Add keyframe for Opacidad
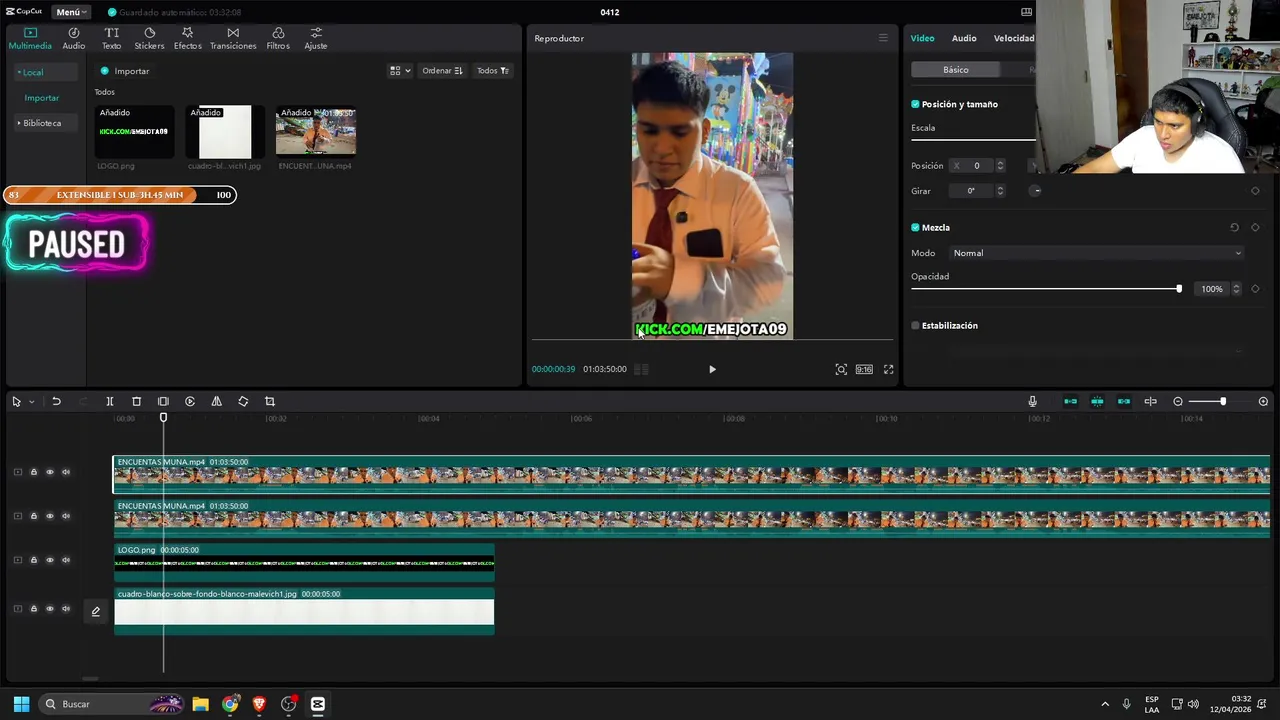Image resolution: width=1280 pixels, height=720 pixels. click(1255, 289)
